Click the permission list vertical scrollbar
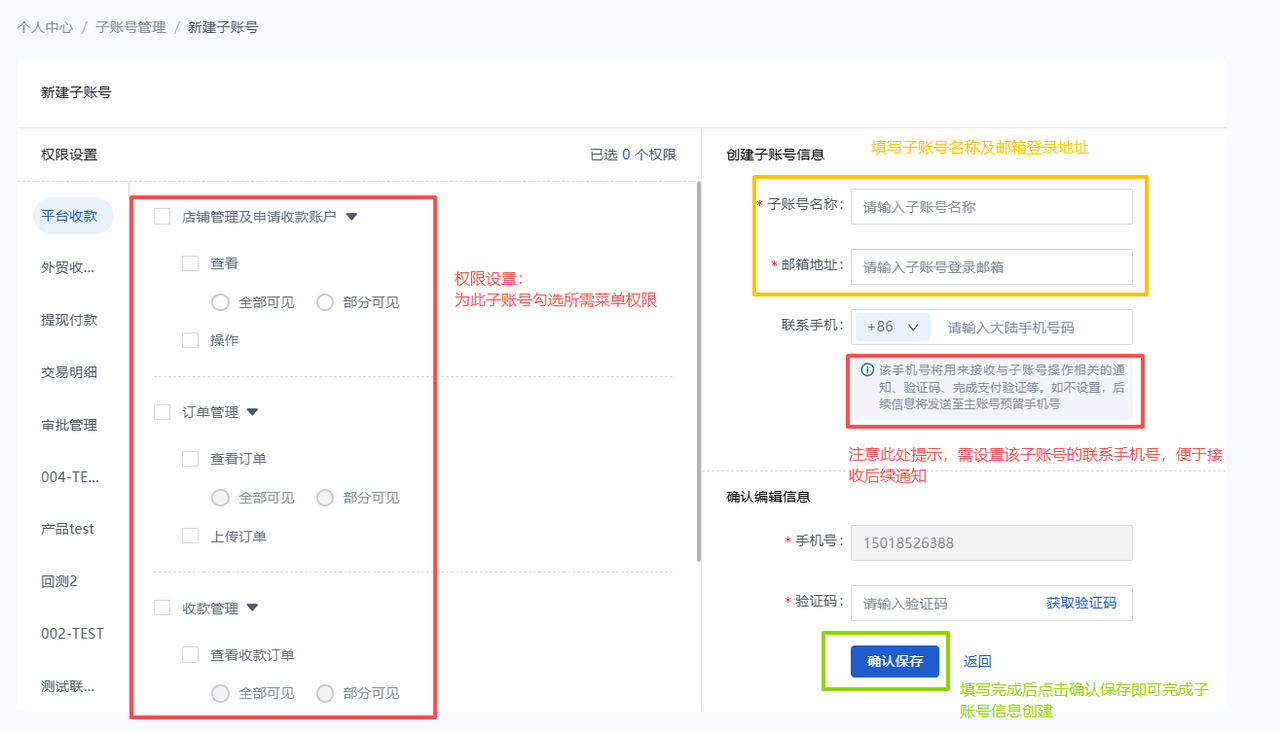The image size is (1280, 731). 698,371
